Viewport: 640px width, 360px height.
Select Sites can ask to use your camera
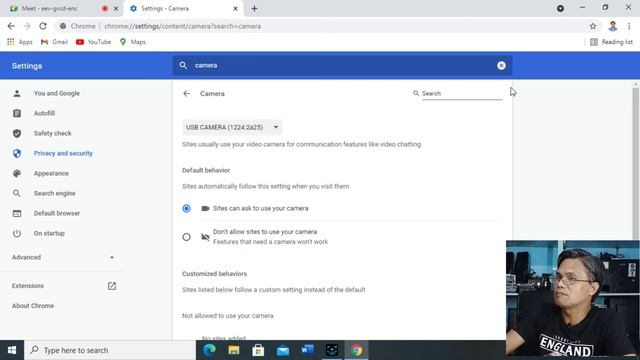point(186,208)
